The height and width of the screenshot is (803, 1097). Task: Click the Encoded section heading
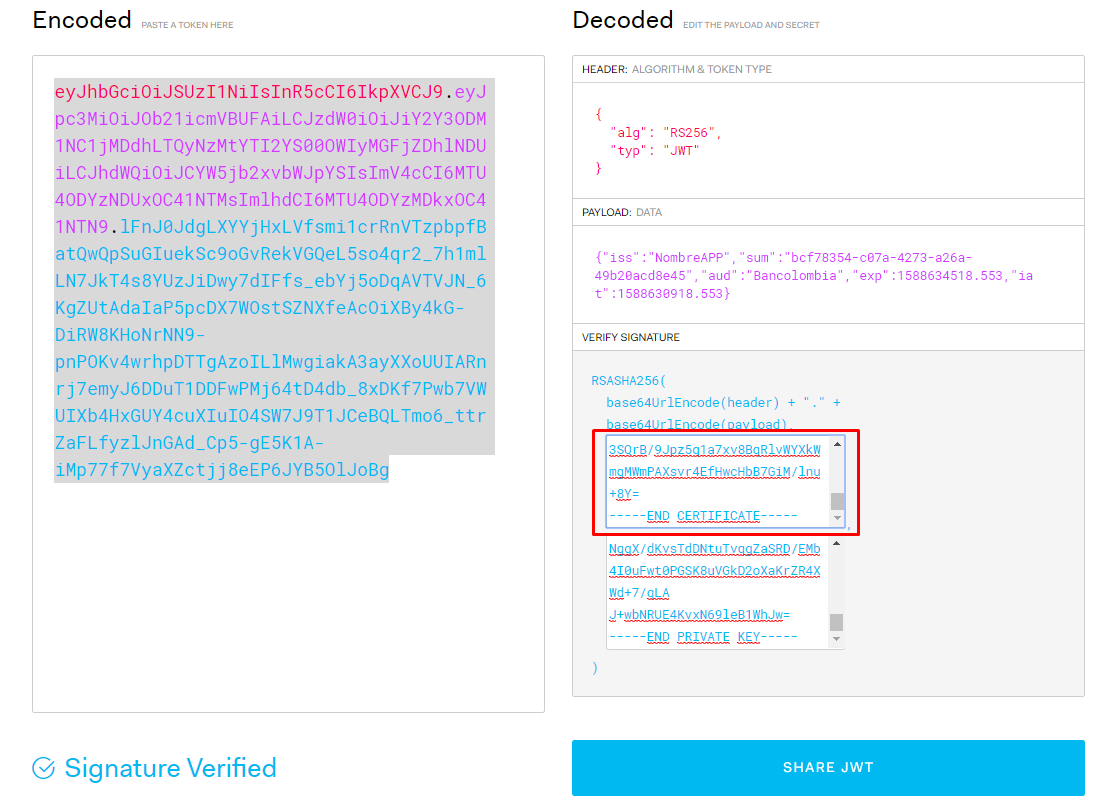tap(82, 19)
